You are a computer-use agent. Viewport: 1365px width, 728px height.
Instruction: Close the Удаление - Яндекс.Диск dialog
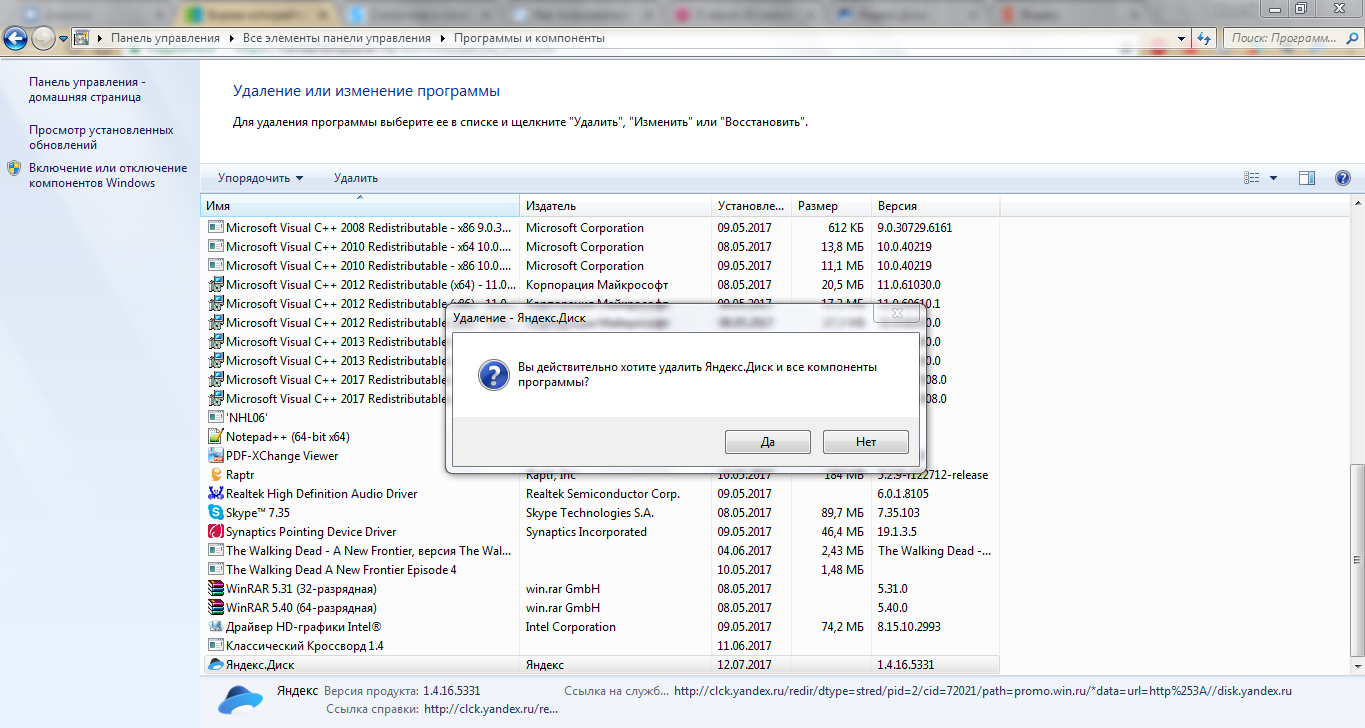point(896,313)
